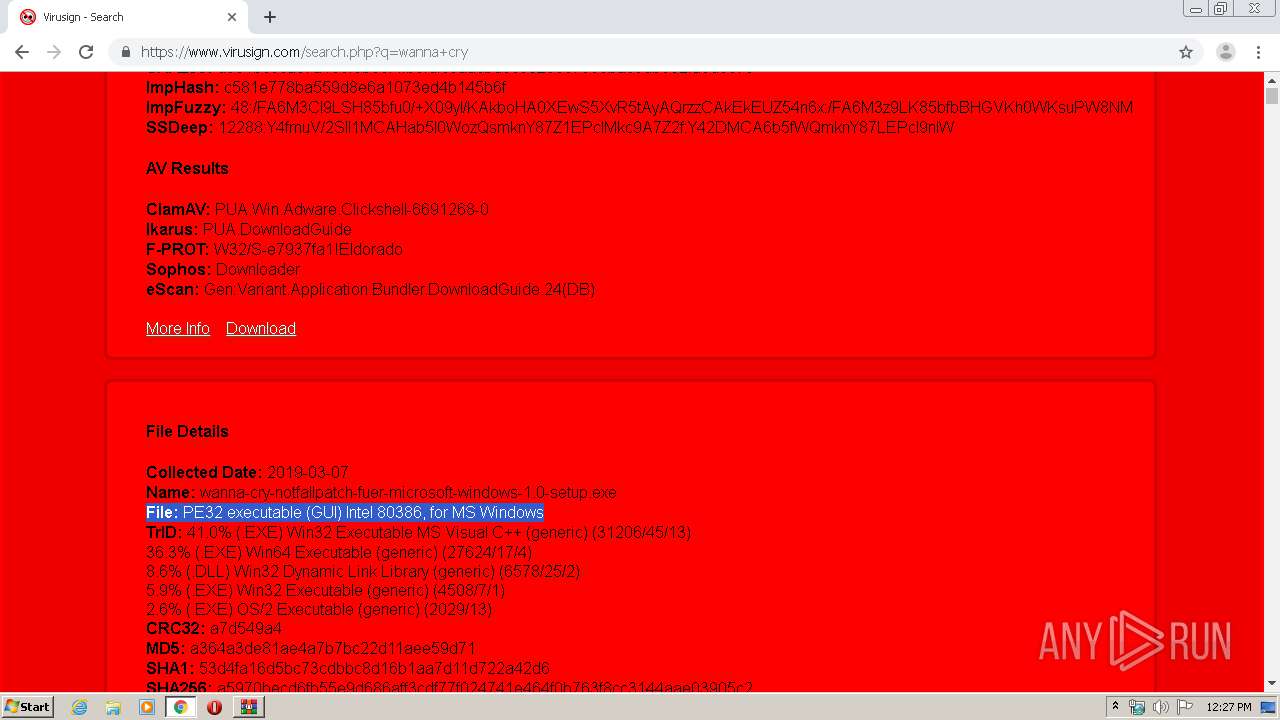Click the SHA1 hash value
Screen dimensions: 1280x720
[x=373, y=668]
